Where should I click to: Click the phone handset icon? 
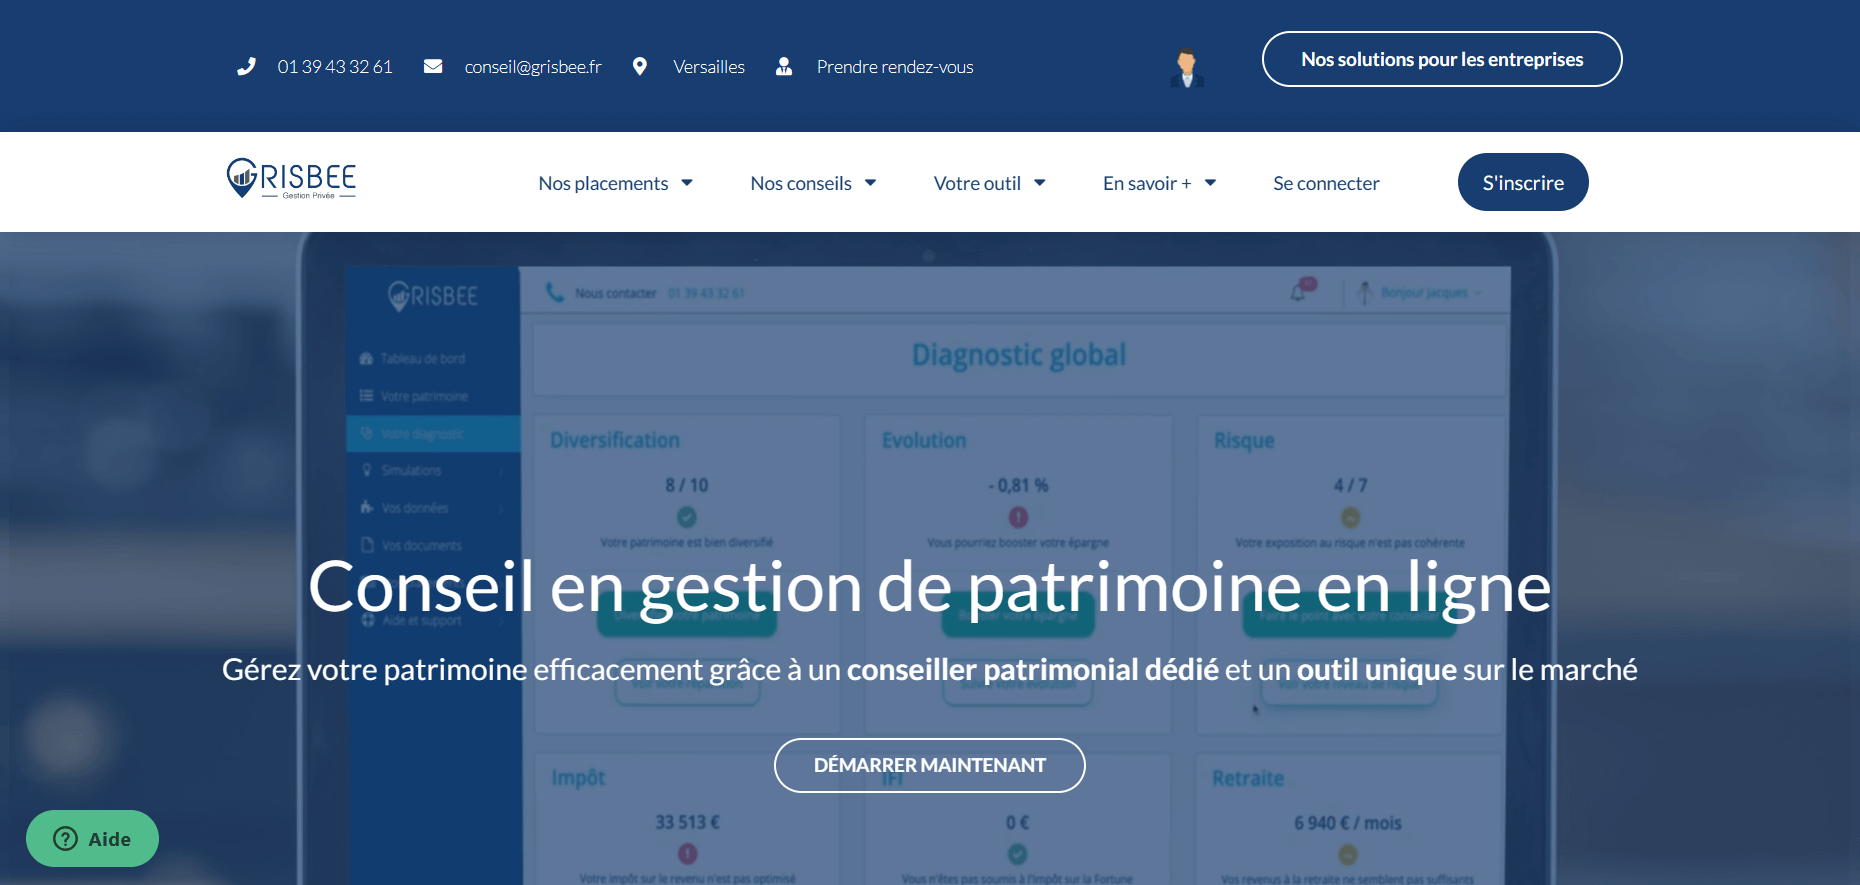tap(246, 67)
